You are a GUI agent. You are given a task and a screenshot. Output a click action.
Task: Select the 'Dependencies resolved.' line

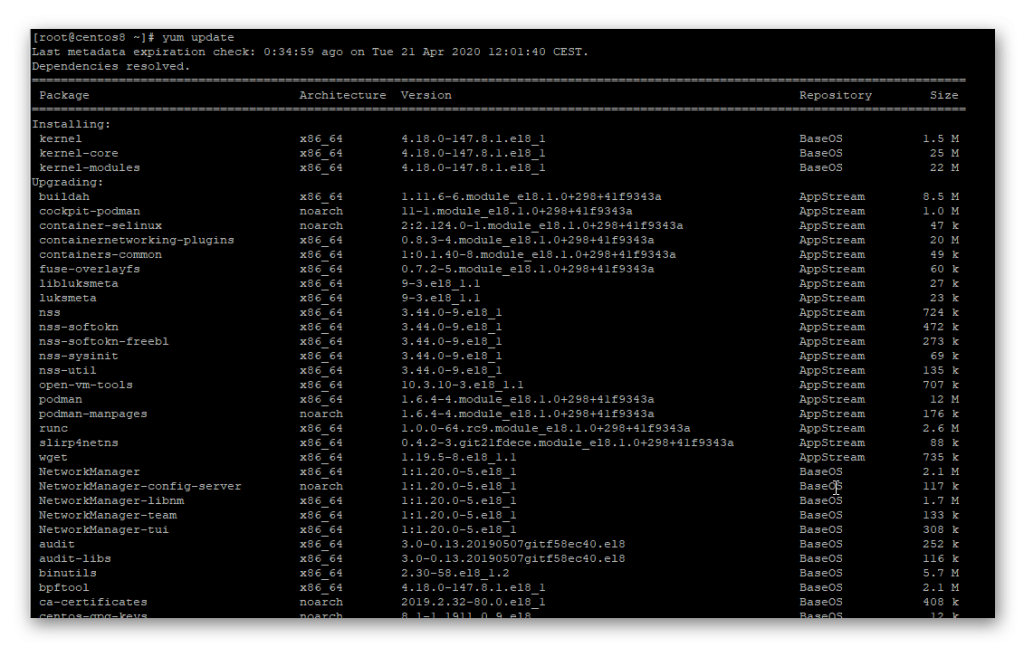[x=111, y=66]
